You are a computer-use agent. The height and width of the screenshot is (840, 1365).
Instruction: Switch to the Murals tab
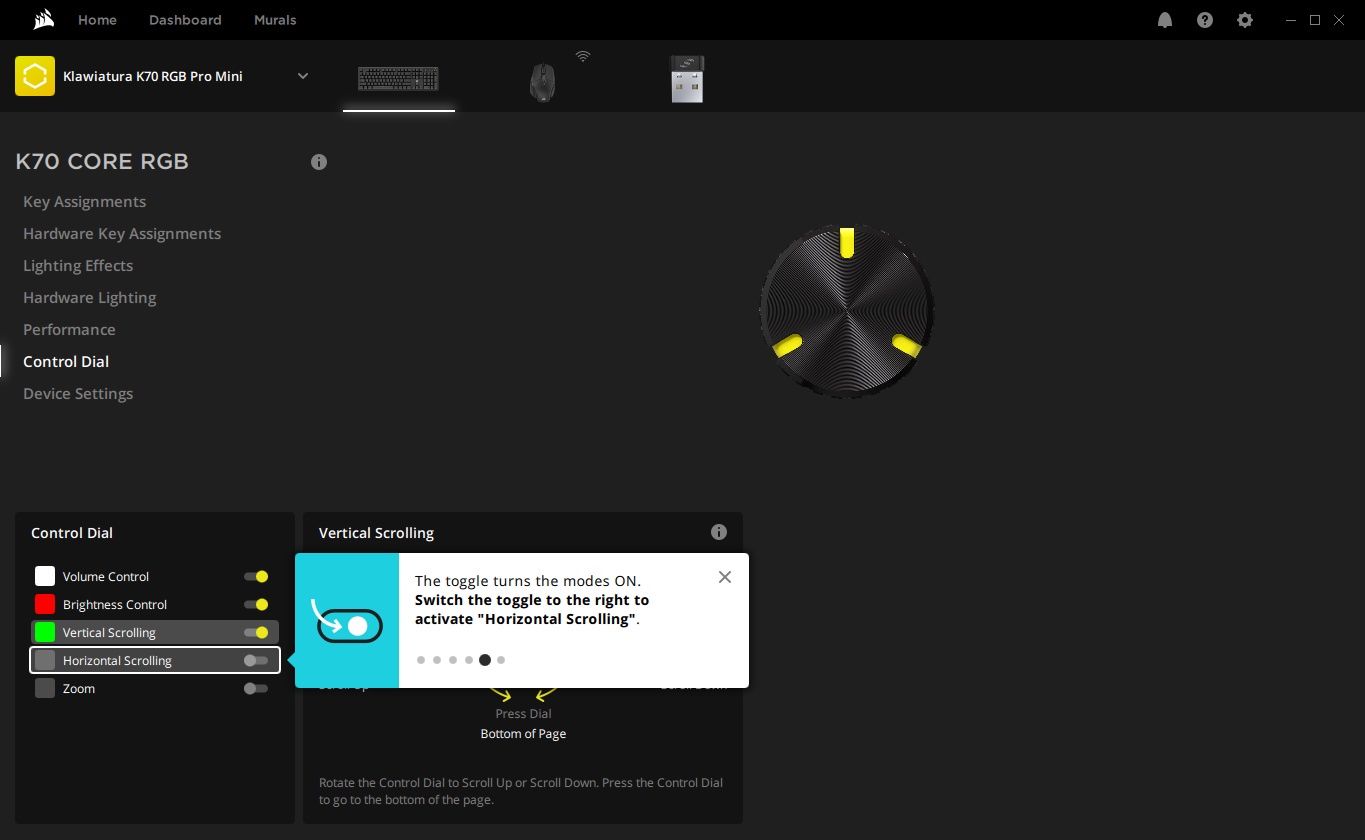(275, 20)
